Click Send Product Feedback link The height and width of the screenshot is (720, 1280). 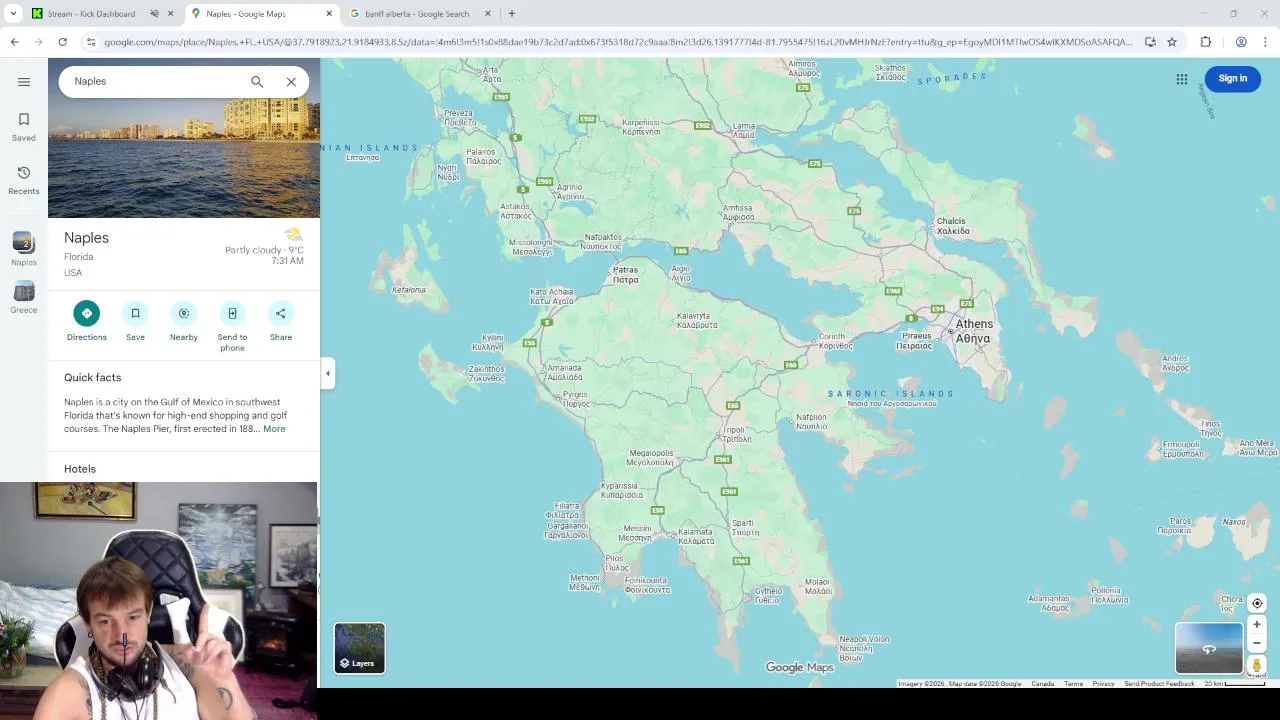tap(1159, 684)
